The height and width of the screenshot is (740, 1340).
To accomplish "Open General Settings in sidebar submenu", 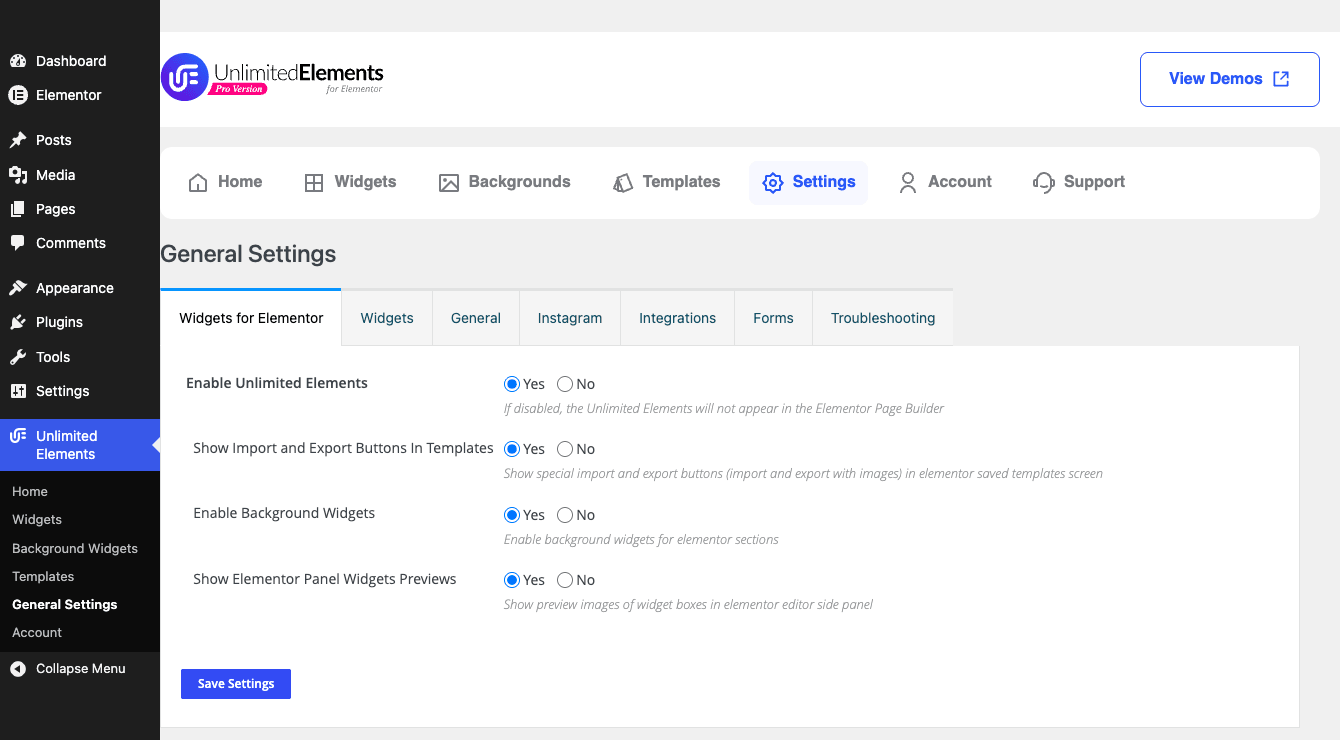I will click(x=65, y=605).
